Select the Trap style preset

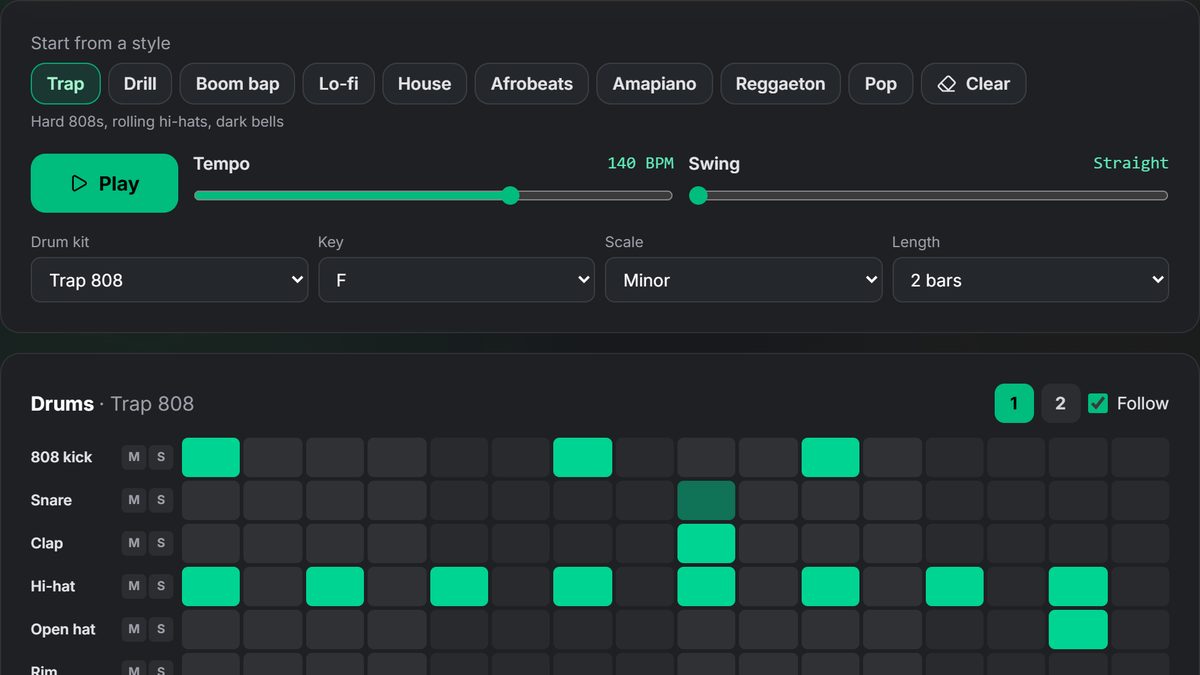[x=65, y=84]
